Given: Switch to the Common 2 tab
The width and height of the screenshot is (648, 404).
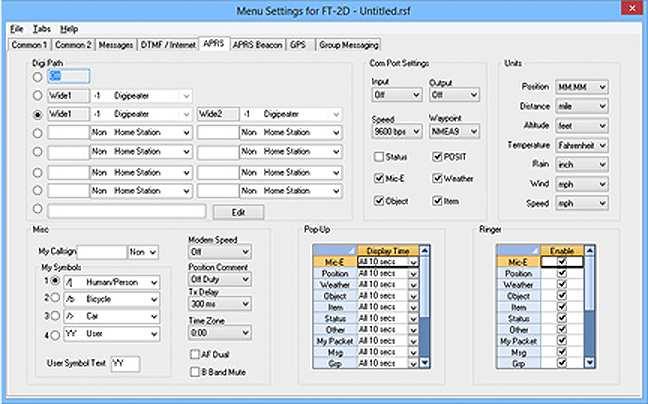Looking at the screenshot, I should (73, 45).
